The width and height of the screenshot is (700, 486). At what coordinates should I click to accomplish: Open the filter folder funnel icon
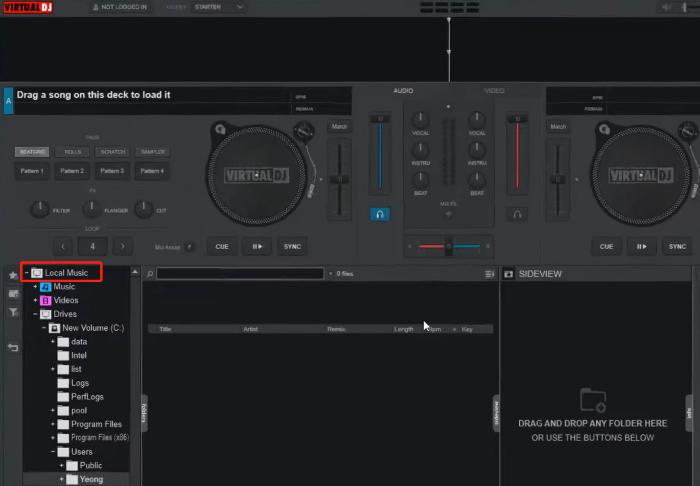coord(13,312)
